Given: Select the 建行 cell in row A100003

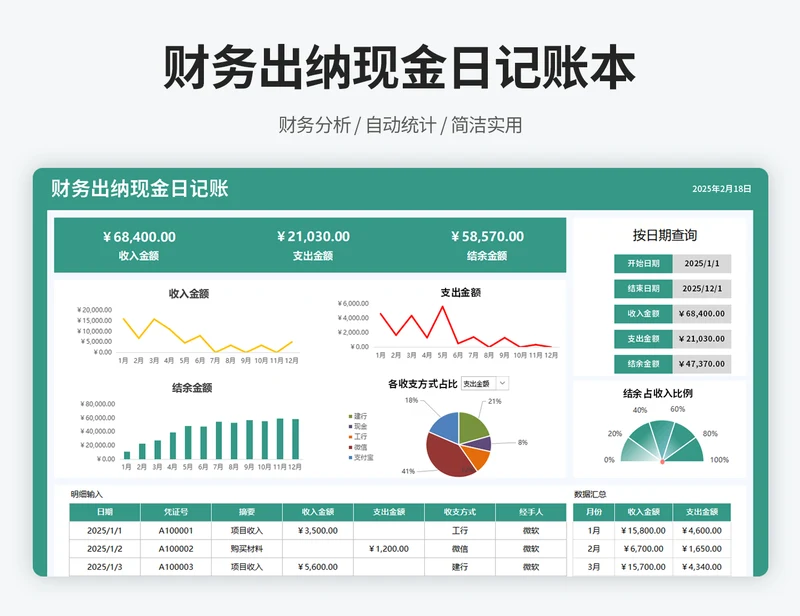Looking at the screenshot, I should pos(460,567).
